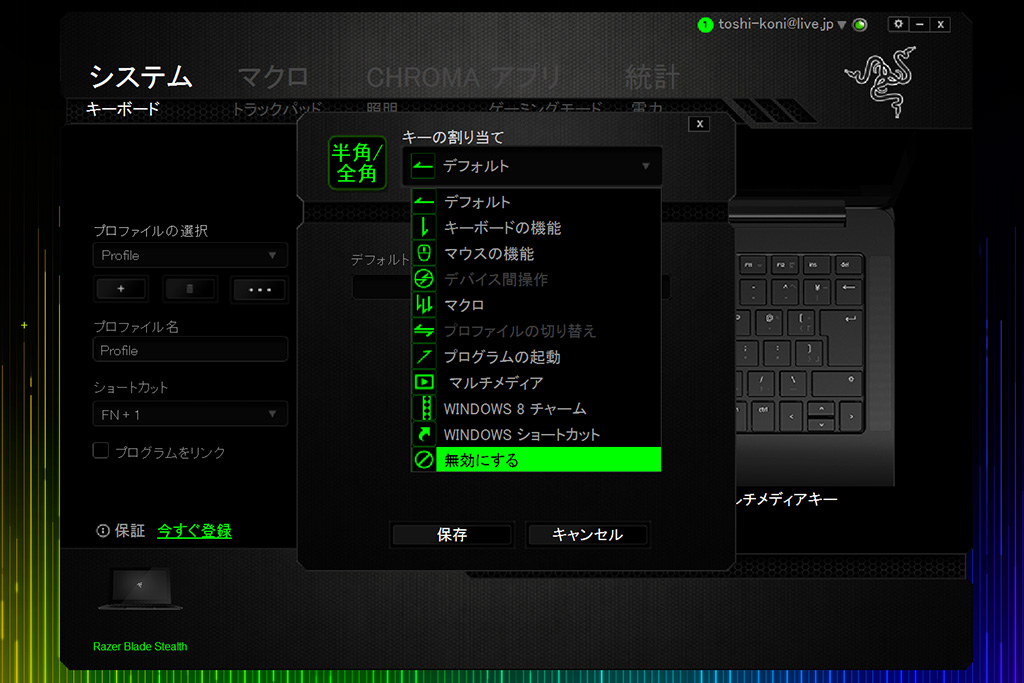Image resolution: width=1024 pixels, height=683 pixels.
Task: Click the online status circle icon
Action: coord(861,25)
